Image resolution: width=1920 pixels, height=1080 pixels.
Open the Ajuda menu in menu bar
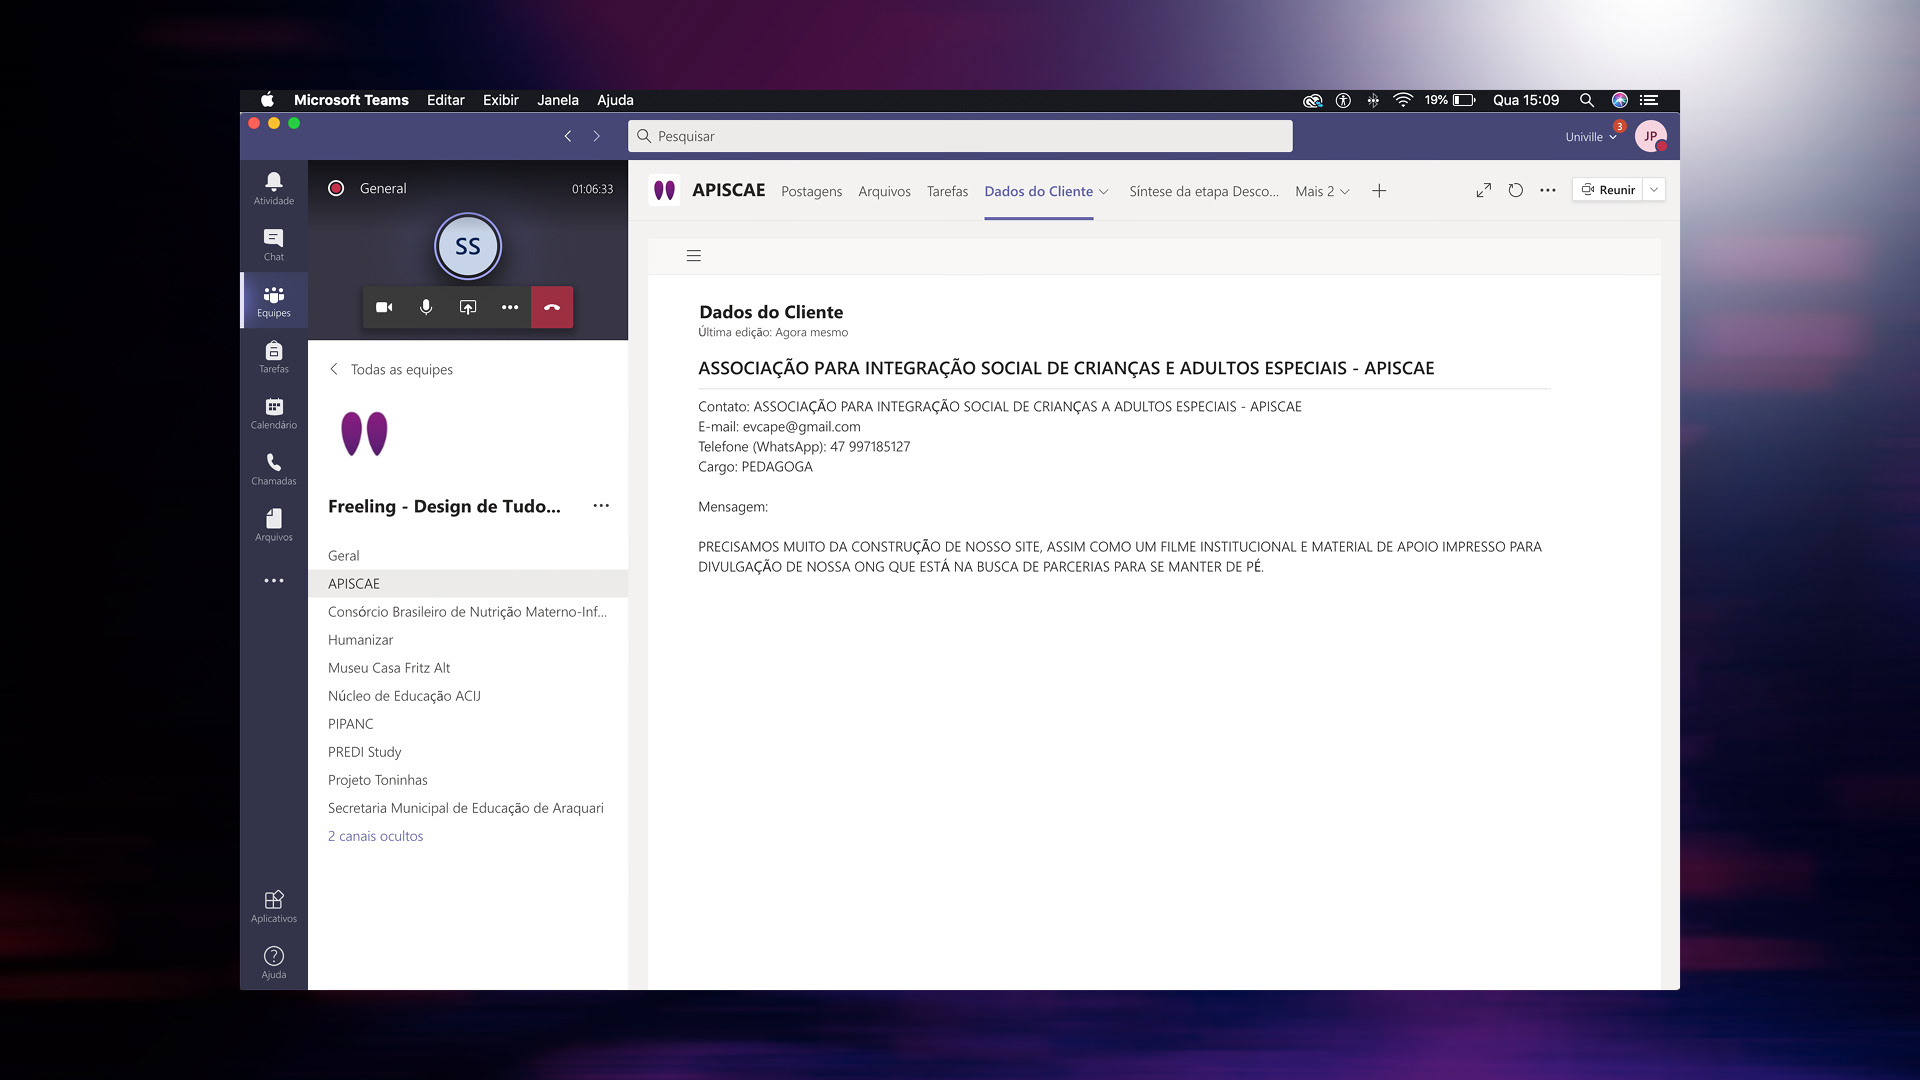pos(615,100)
